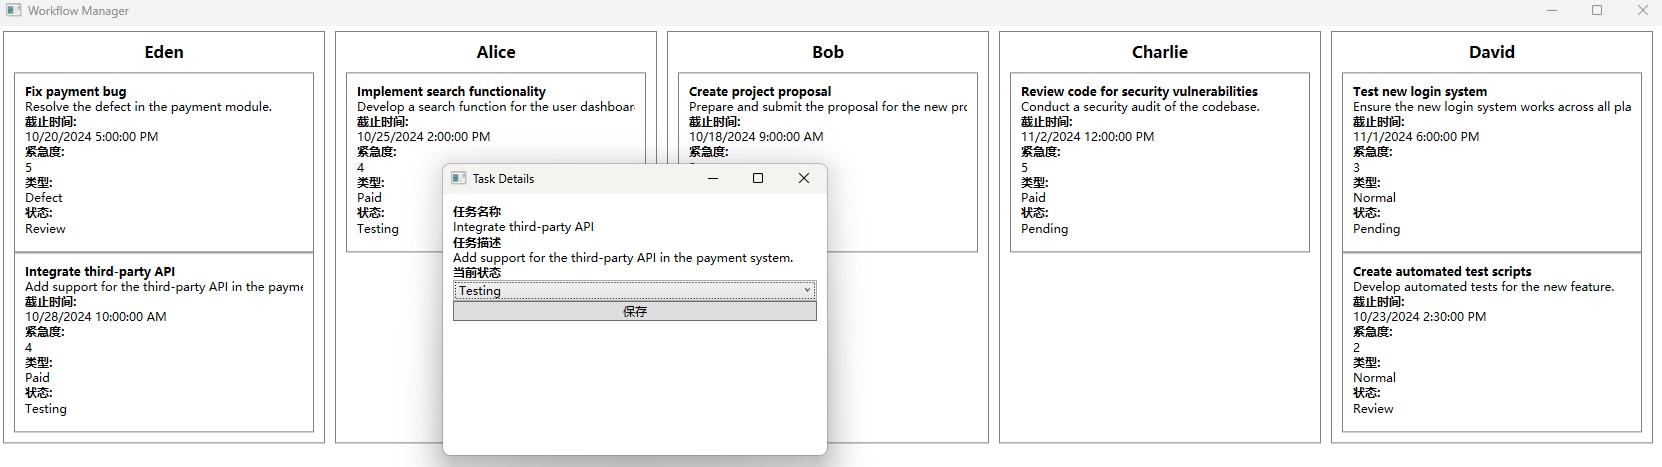Open the Fix payment bug task card

coord(164,160)
